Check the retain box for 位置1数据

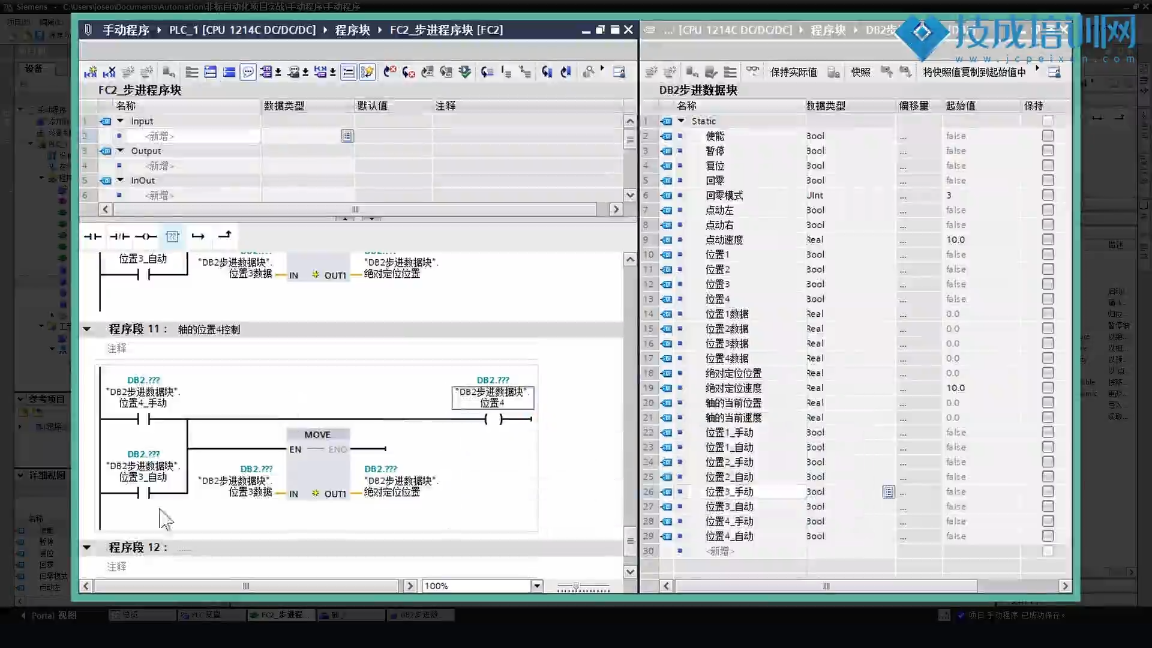pyautogui.click(x=1048, y=314)
